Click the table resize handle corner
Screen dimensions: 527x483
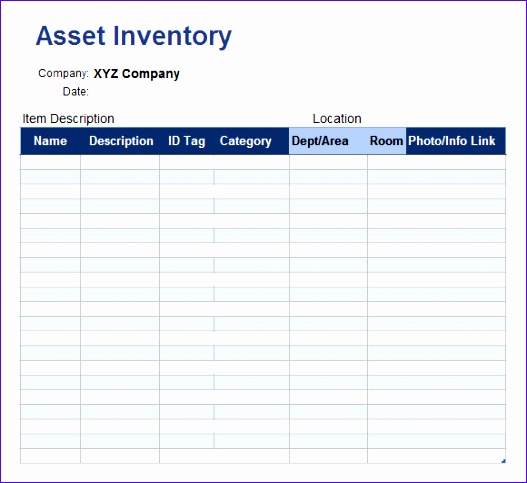503,461
